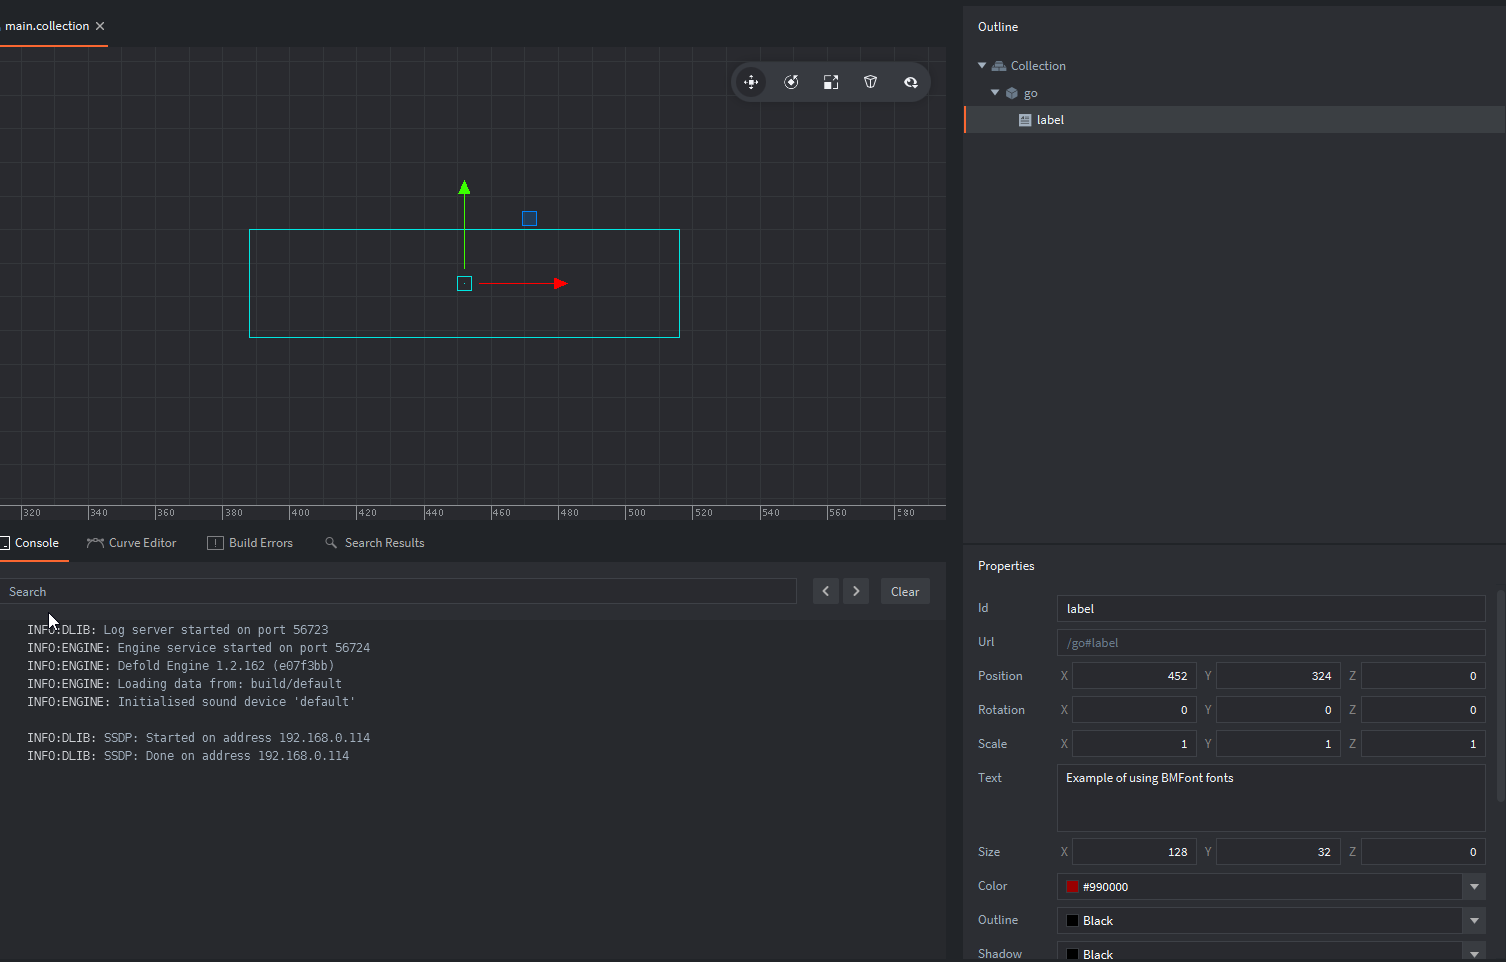Select the Scale tool
1506x962 pixels.
(x=831, y=82)
